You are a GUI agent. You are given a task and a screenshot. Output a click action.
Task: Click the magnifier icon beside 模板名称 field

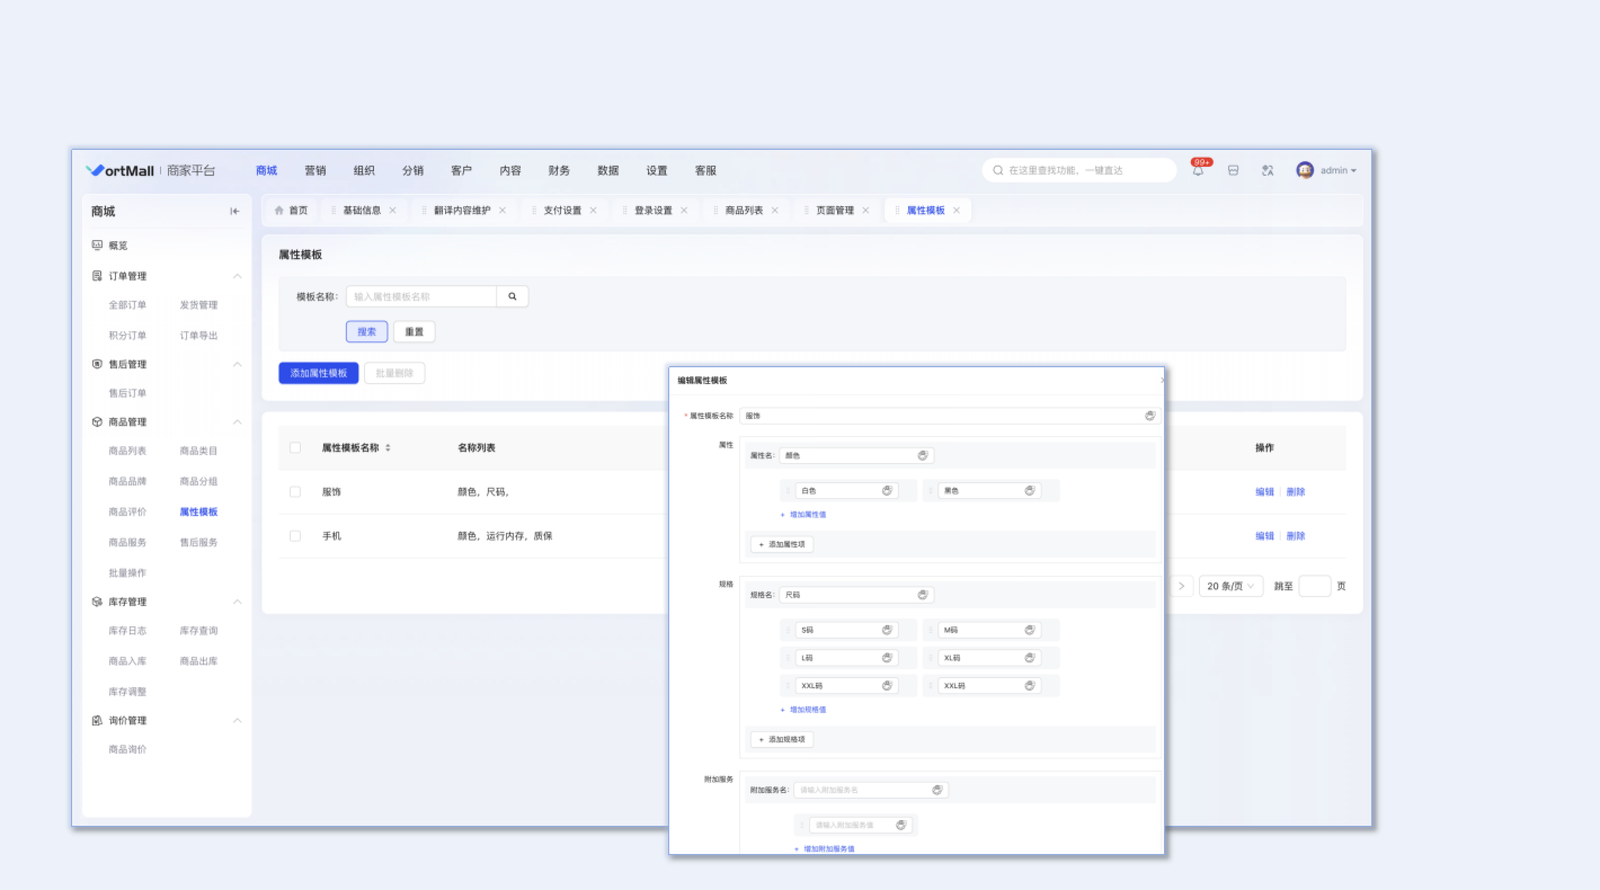click(x=512, y=297)
